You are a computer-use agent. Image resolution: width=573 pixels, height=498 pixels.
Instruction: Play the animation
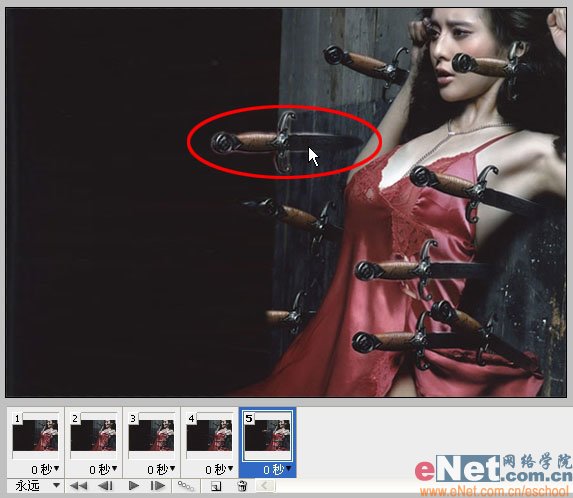tap(134, 486)
